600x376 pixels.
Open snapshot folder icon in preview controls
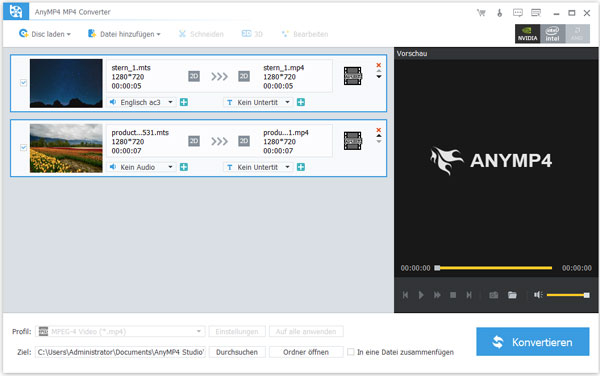tap(512, 295)
